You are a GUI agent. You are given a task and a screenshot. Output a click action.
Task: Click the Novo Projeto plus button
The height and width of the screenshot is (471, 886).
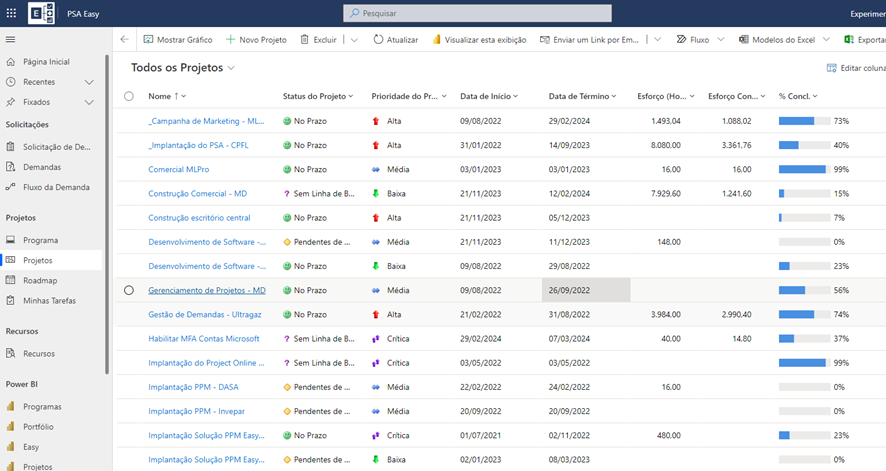click(x=256, y=40)
